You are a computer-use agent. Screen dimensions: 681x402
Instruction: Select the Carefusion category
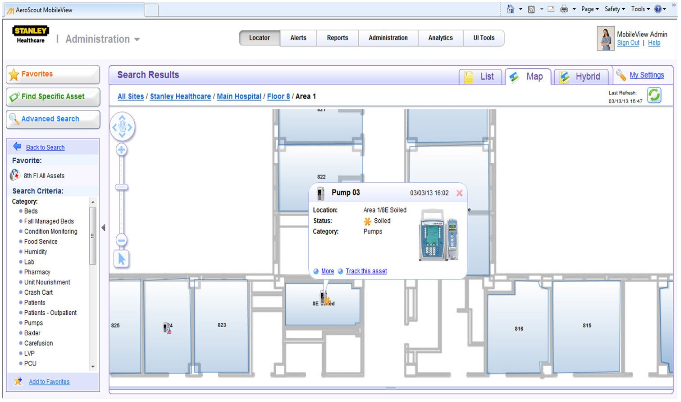coord(39,343)
